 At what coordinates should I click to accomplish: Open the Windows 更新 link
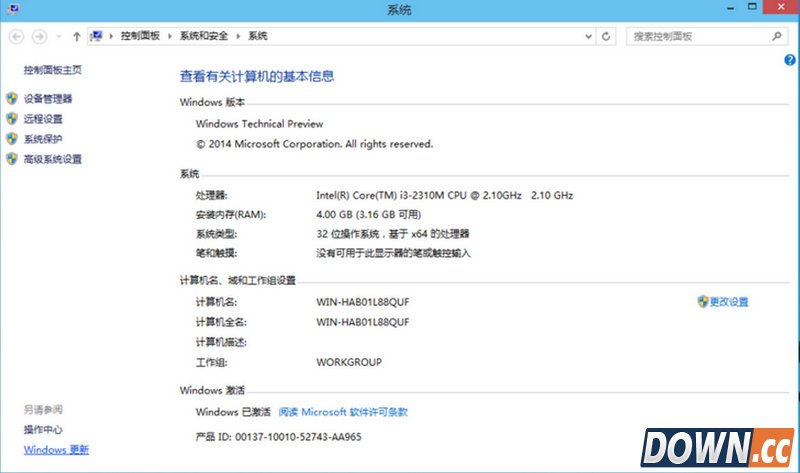pos(56,450)
